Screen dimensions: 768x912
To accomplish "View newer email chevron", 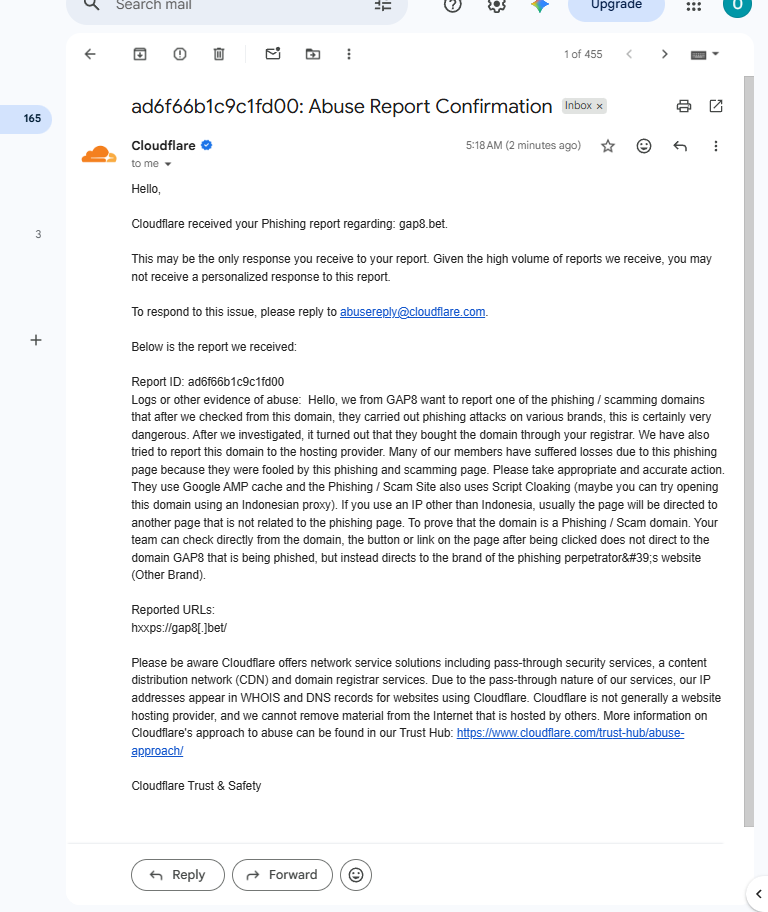I will (629, 54).
